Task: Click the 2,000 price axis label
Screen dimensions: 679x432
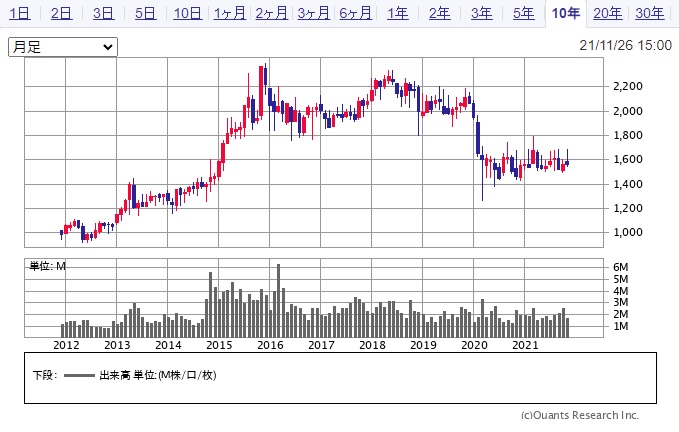Action: 627,111
